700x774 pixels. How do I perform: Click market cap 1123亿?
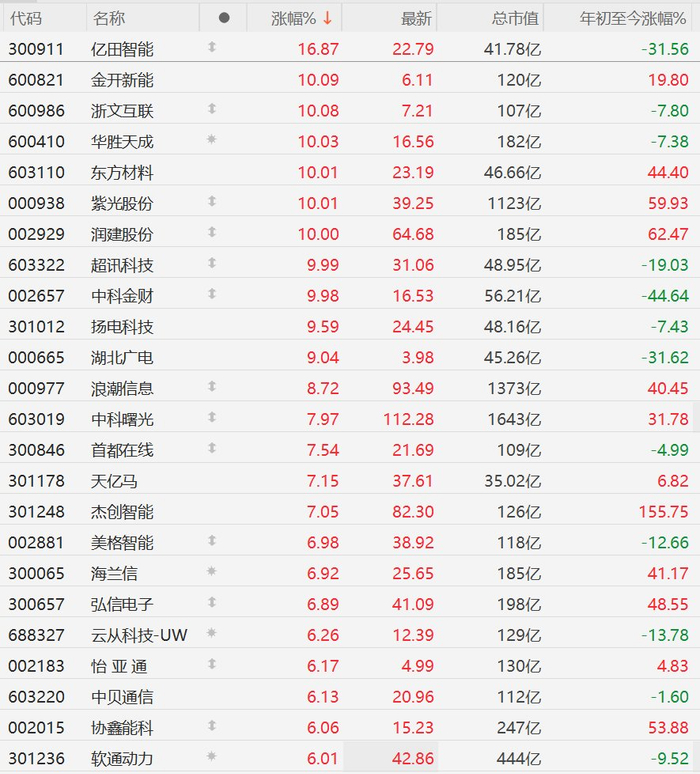pos(514,203)
